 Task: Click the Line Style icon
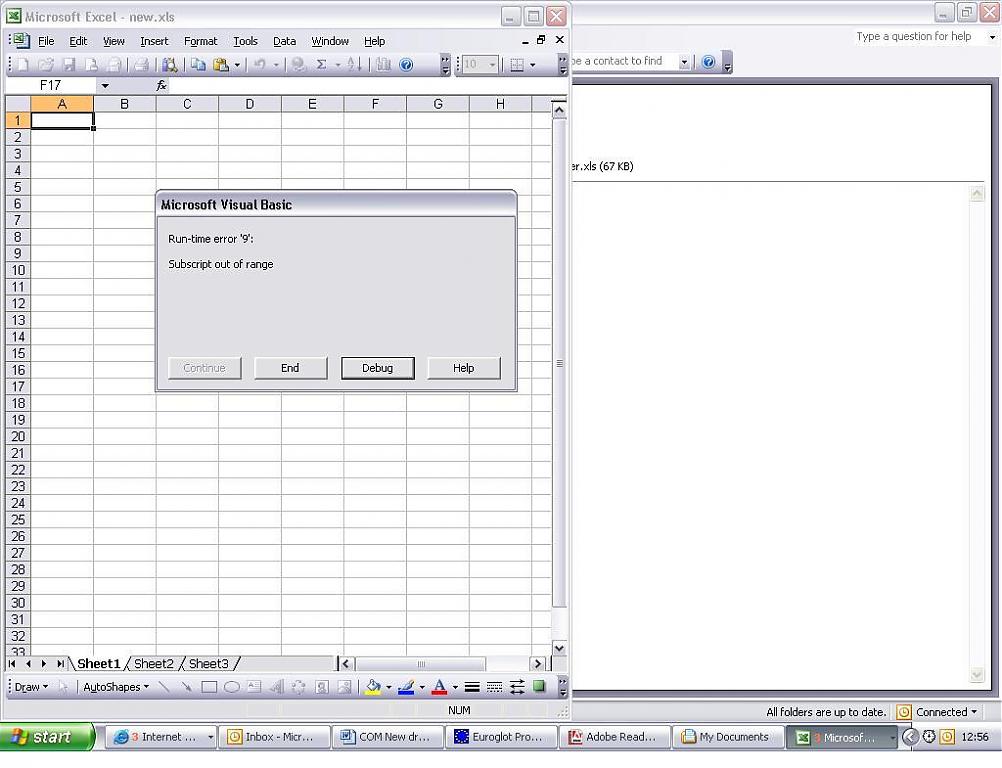pyautogui.click(x=472, y=687)
